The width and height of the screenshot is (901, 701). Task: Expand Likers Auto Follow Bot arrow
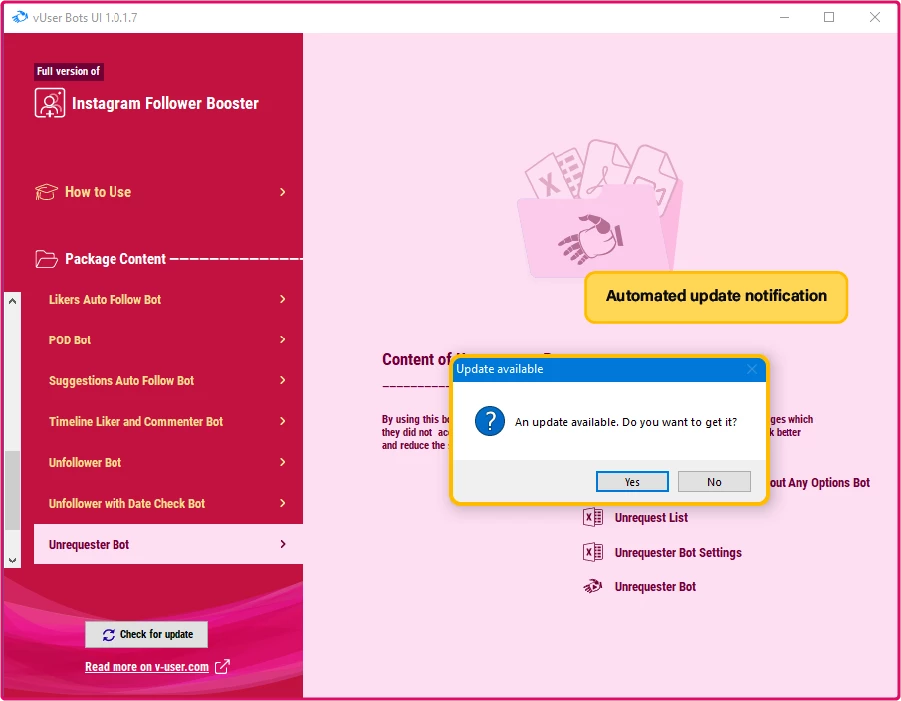click(283, 299)
